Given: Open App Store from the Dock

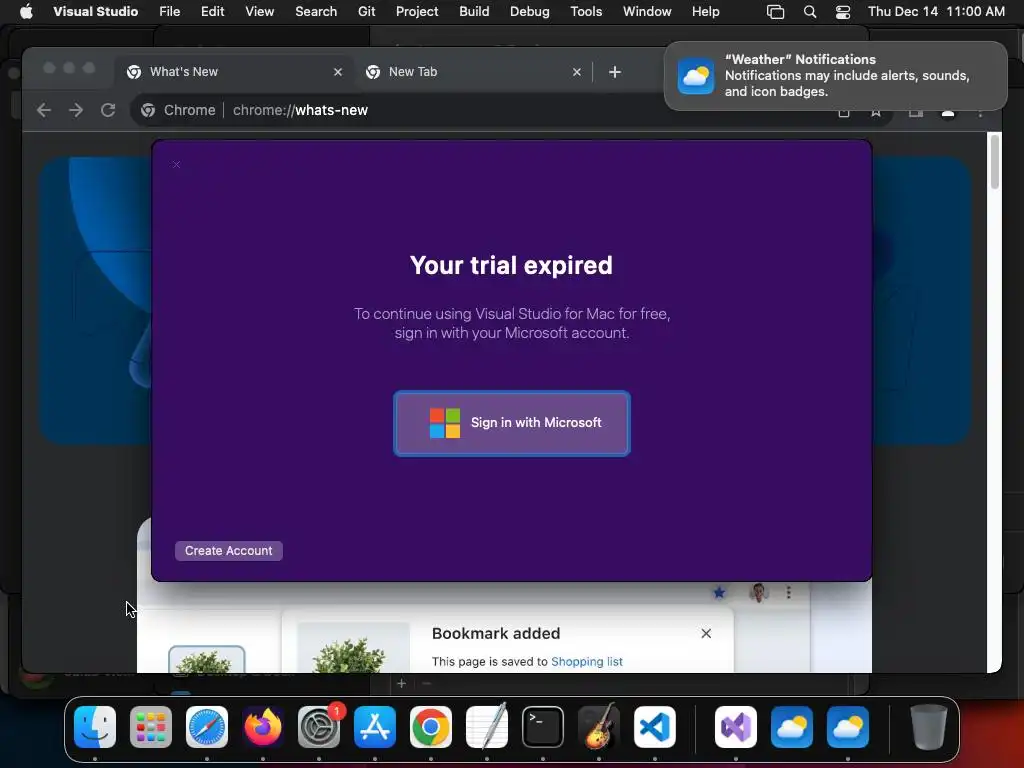Looking at the screenshot, I should (375, 726).
